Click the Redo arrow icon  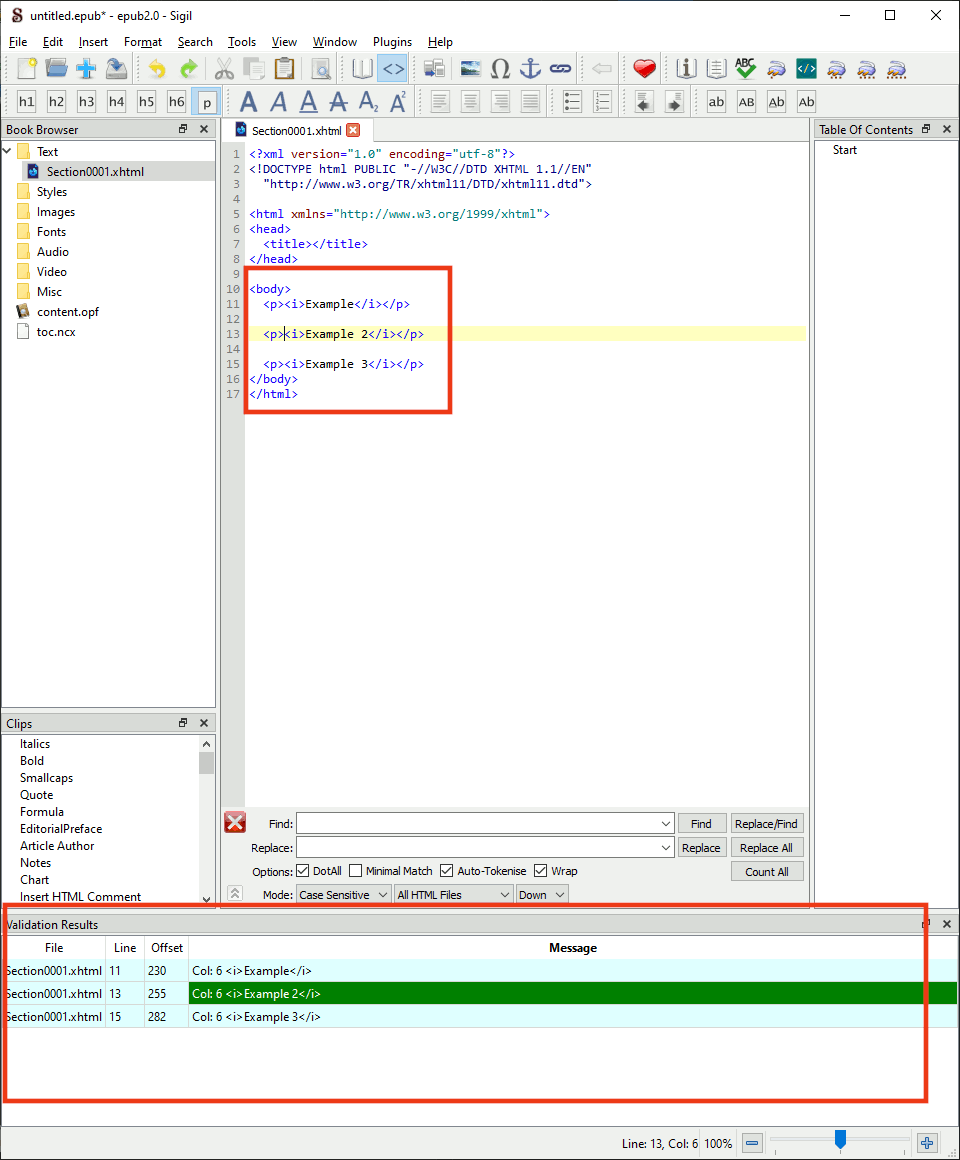[189, 69]
